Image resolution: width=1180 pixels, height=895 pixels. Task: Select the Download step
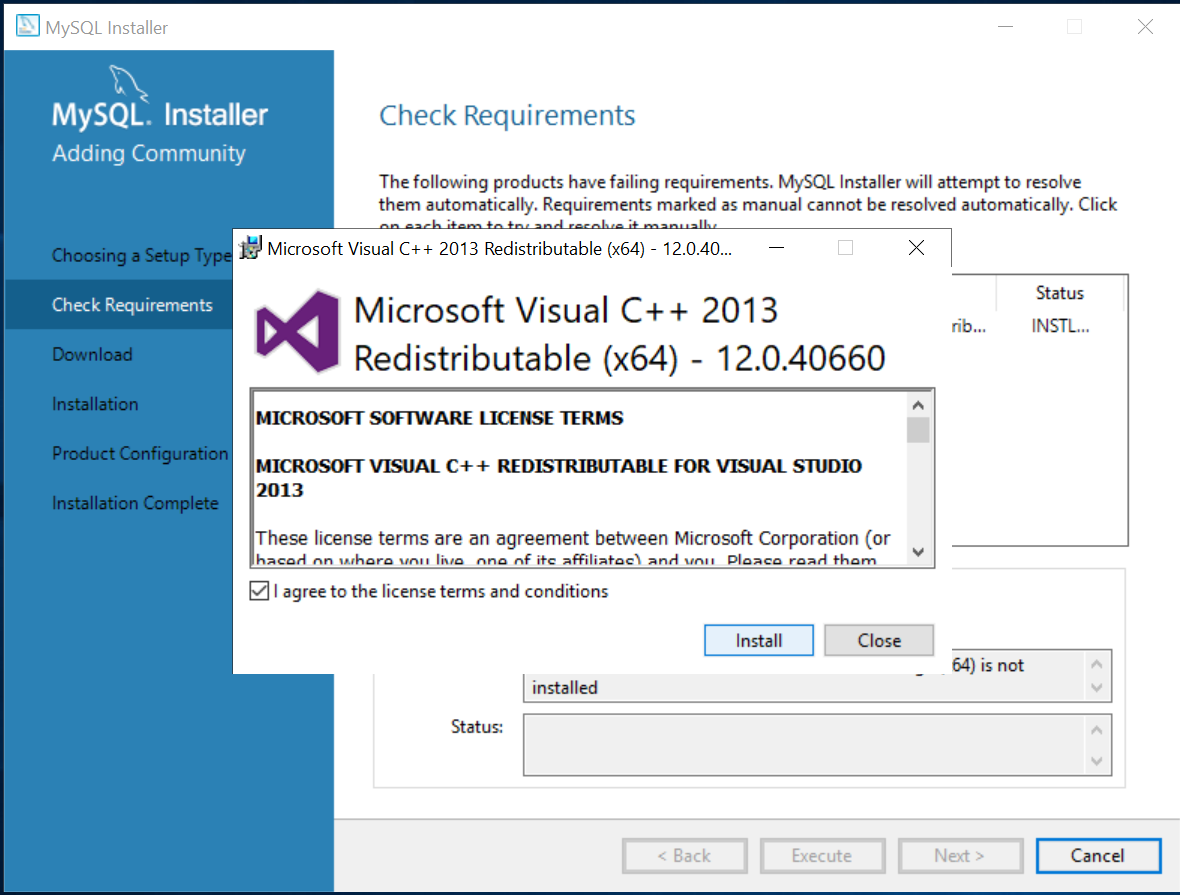click(x=92, y=354)
